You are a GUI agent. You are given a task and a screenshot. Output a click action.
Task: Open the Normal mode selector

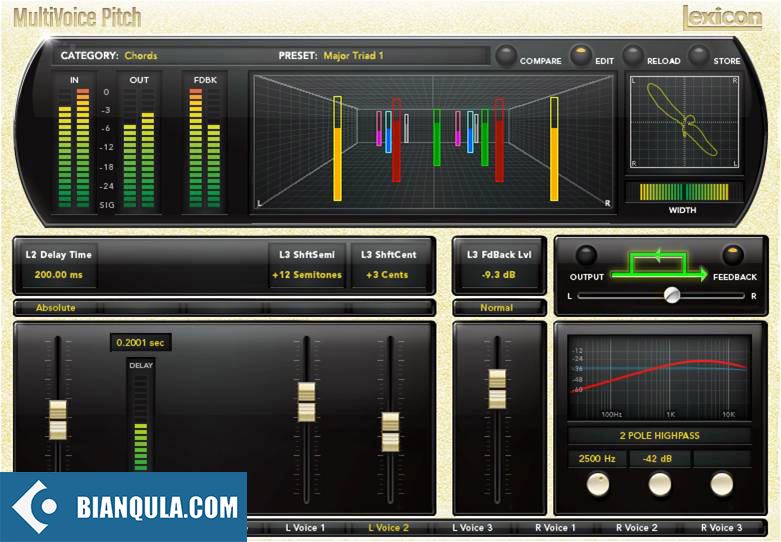pos(497,308)
